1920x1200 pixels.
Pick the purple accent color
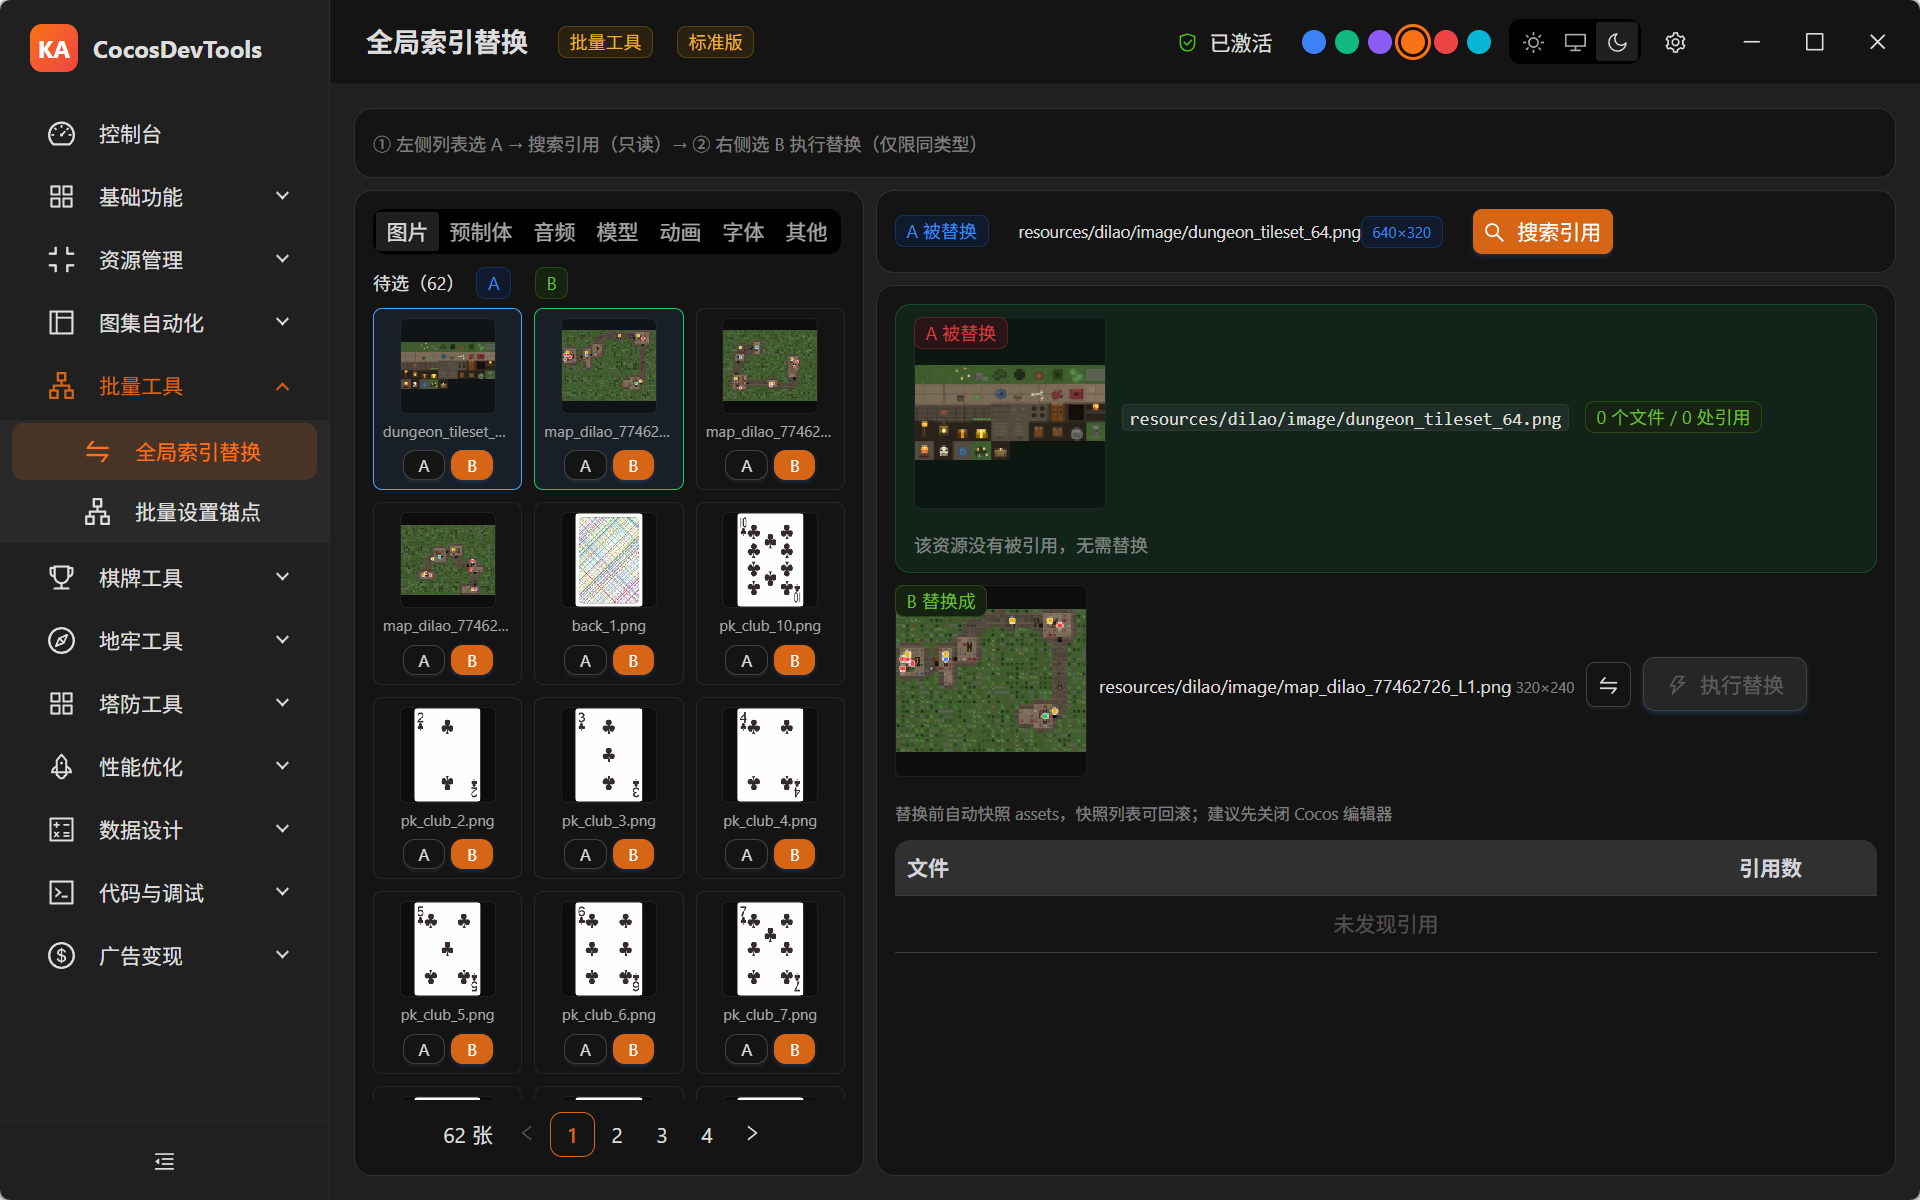[x=1380, y=42]
